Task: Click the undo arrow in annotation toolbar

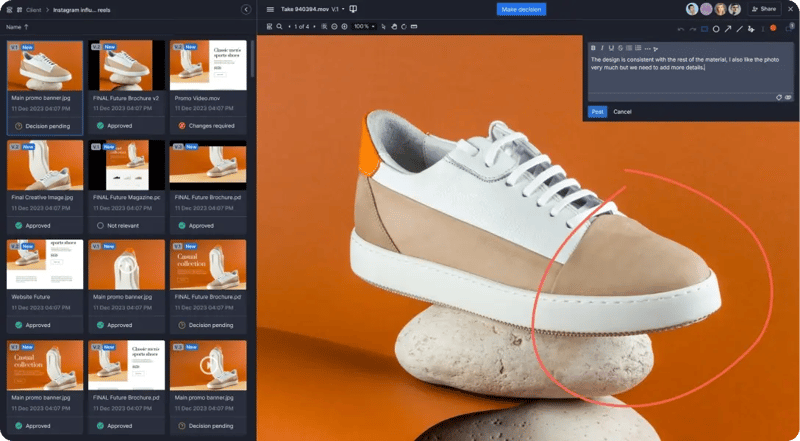Action: click(x=681, y=28)
